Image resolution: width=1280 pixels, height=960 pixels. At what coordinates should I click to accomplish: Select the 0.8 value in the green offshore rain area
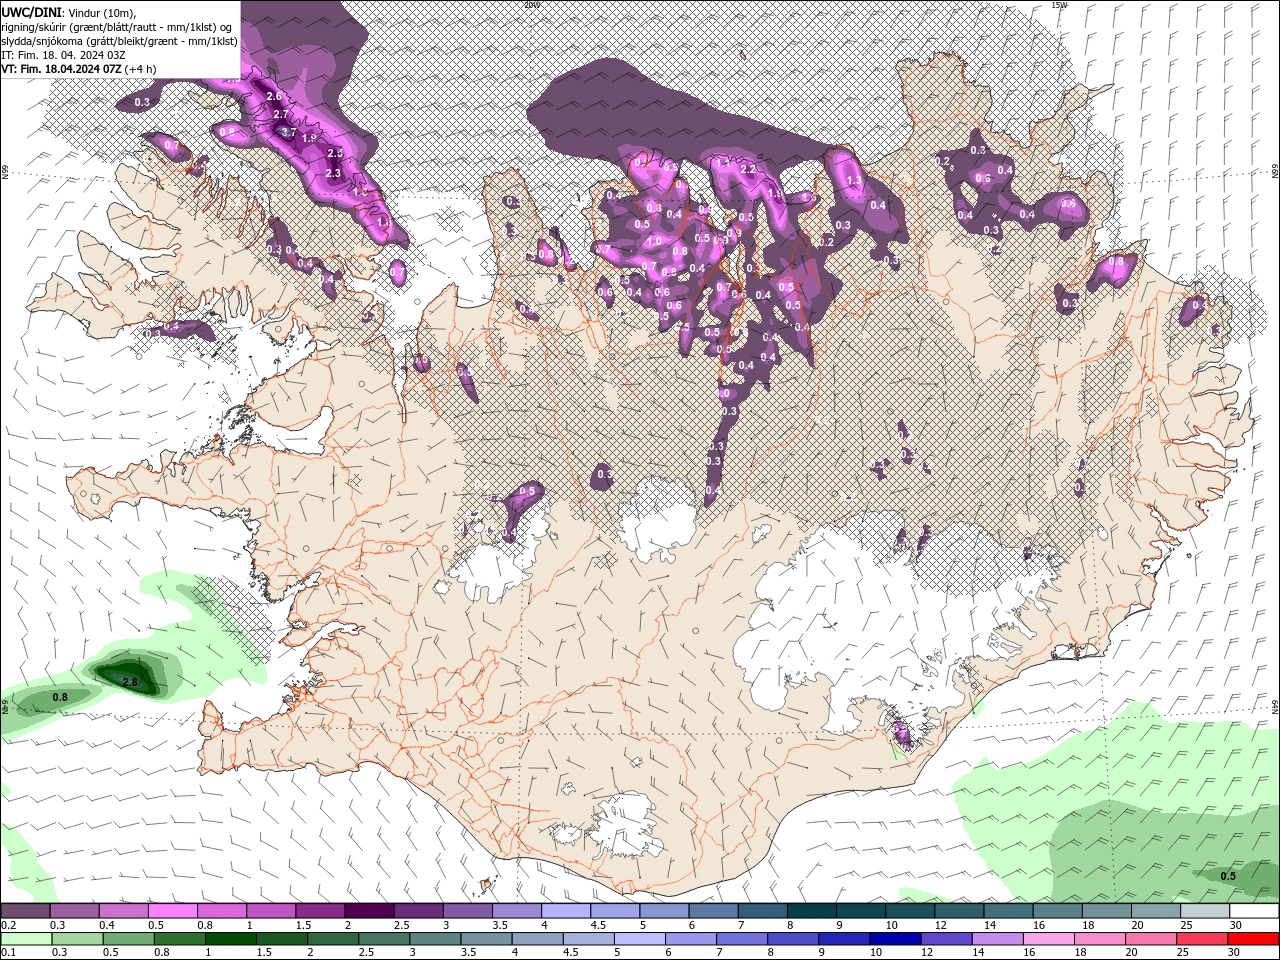coord(60,697)
